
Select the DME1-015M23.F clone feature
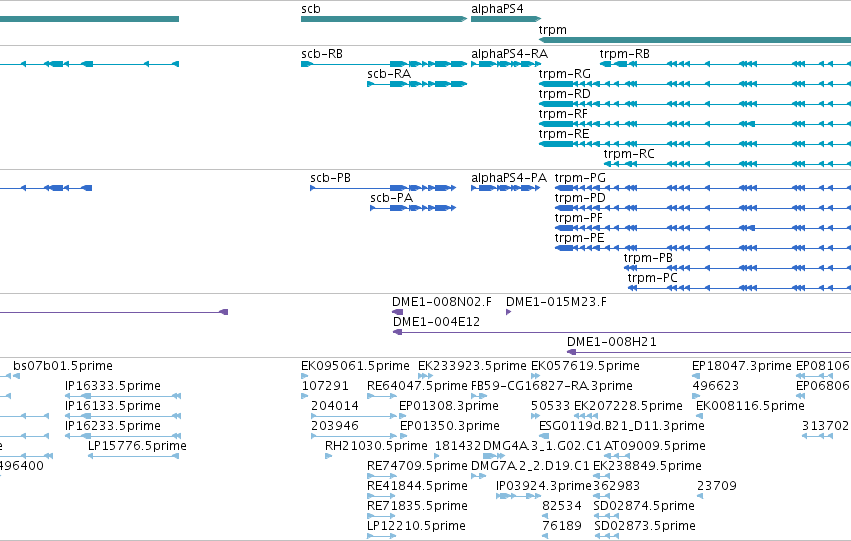tap(509, 312)
